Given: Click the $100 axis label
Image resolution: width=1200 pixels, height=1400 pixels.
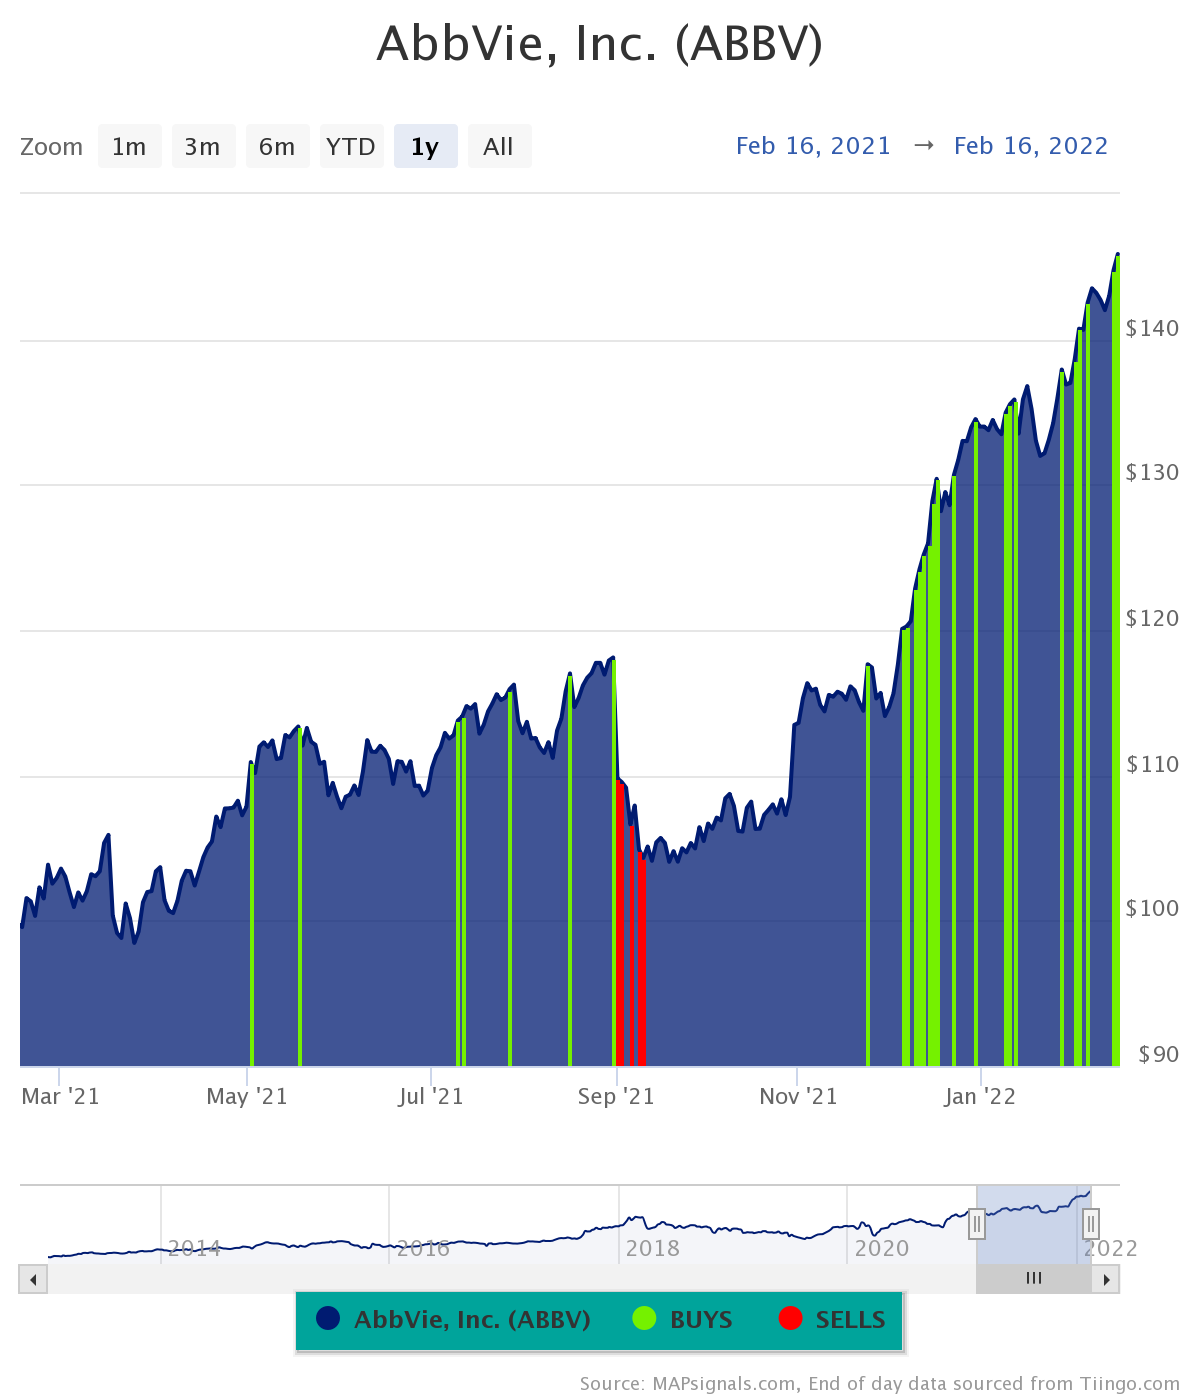Looking at the screenshot, I should [x=1152, y=908].
